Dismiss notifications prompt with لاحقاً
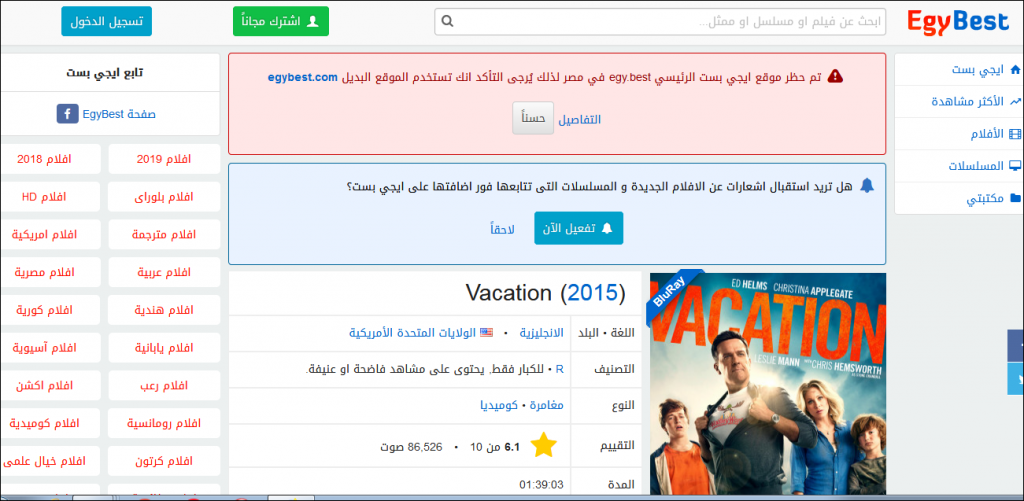1024x501 pixels. (502, 228)
